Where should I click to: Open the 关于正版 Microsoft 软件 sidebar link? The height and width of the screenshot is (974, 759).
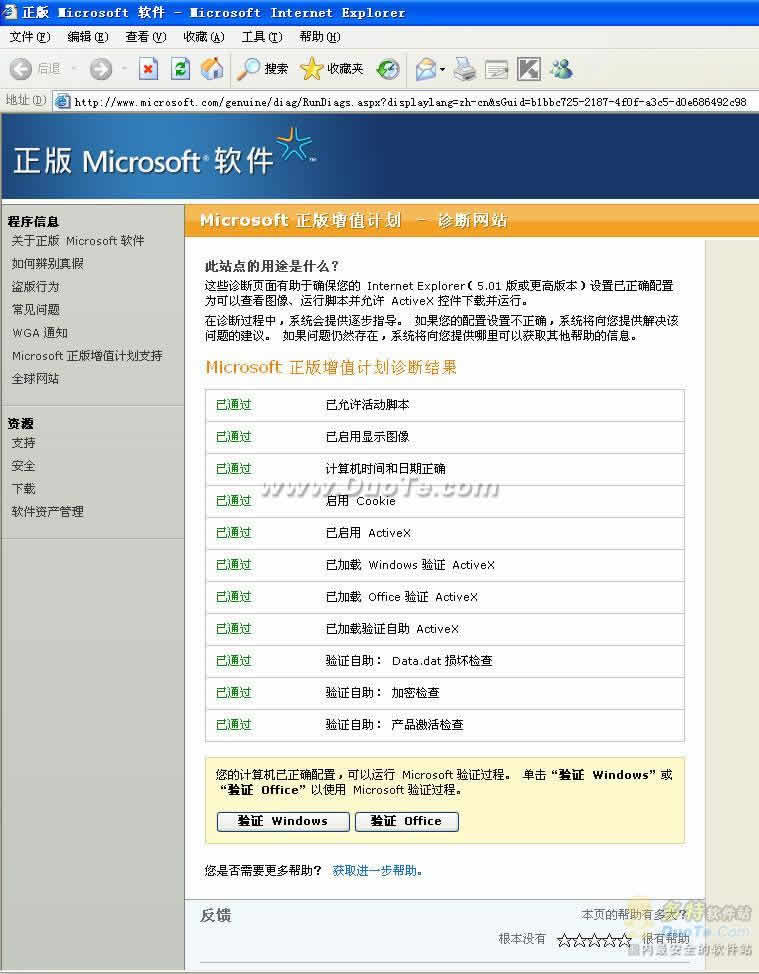[78, 240]
